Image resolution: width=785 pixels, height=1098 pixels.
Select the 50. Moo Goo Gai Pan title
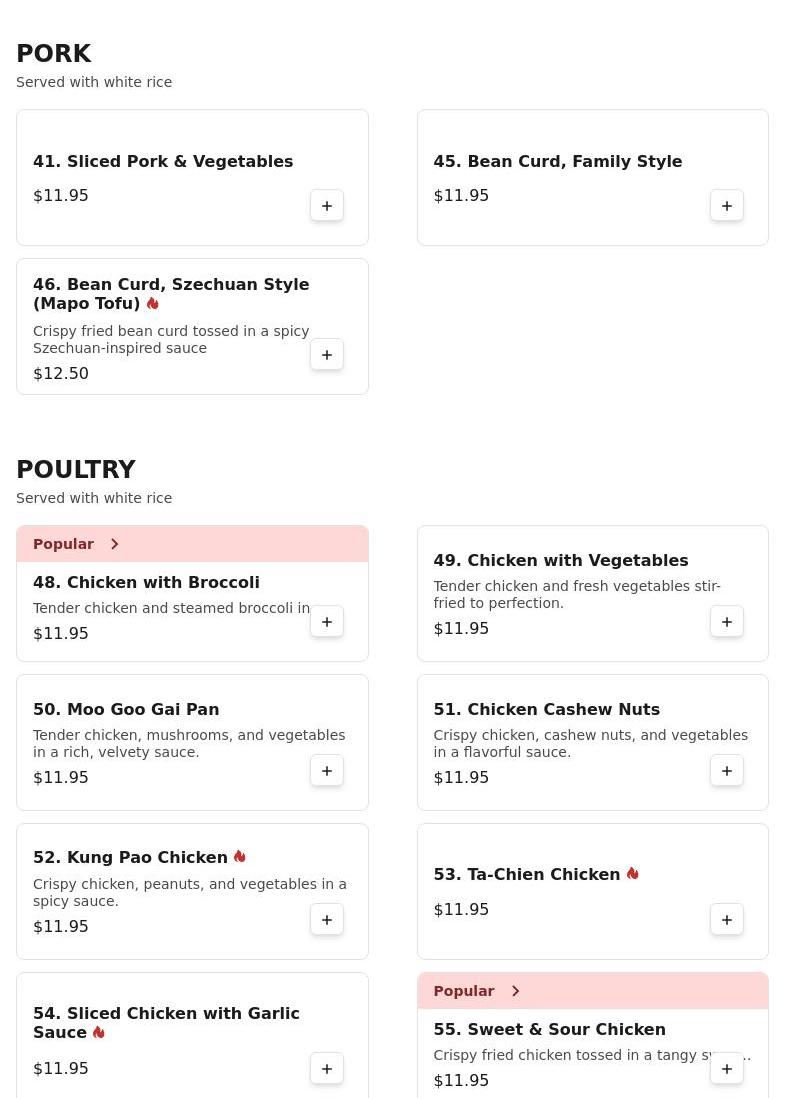click(126, 709)
